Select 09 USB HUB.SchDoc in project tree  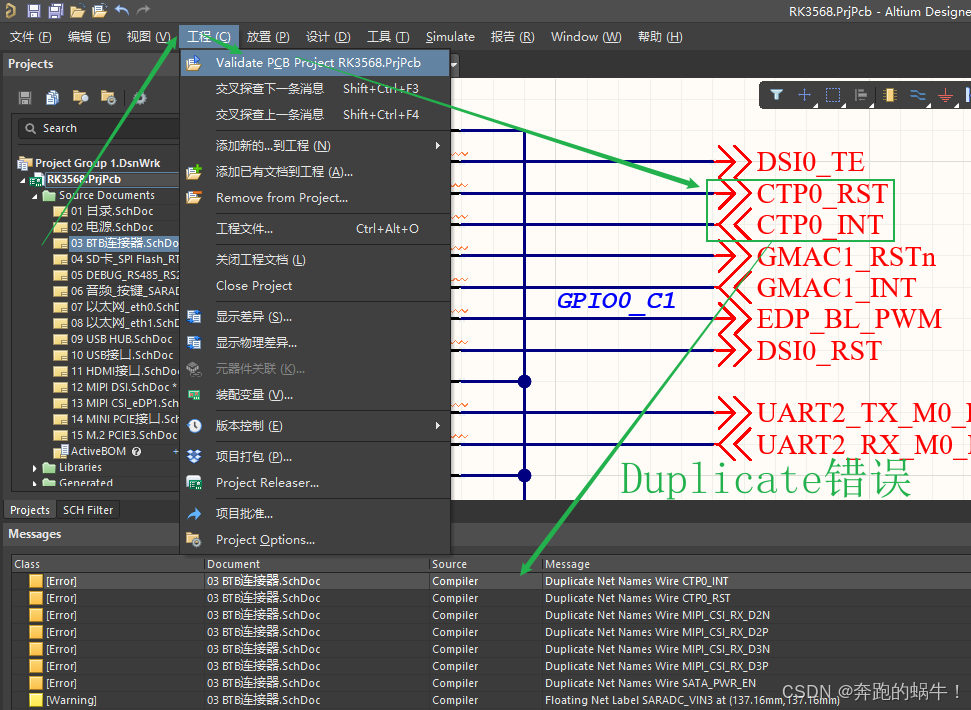[121, 339]
